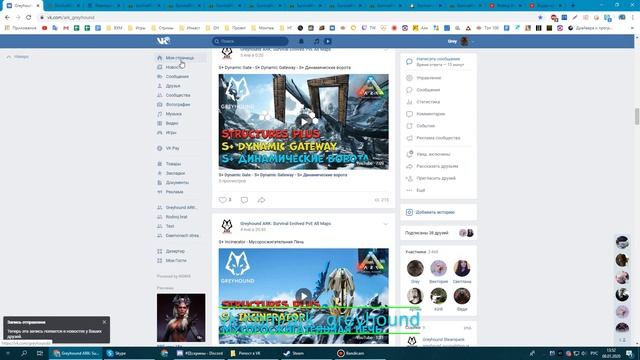Screen dimensions: 640x360
Task: Open 'Сообщения' in the left sidebar menu
Action: pos(177,76)
